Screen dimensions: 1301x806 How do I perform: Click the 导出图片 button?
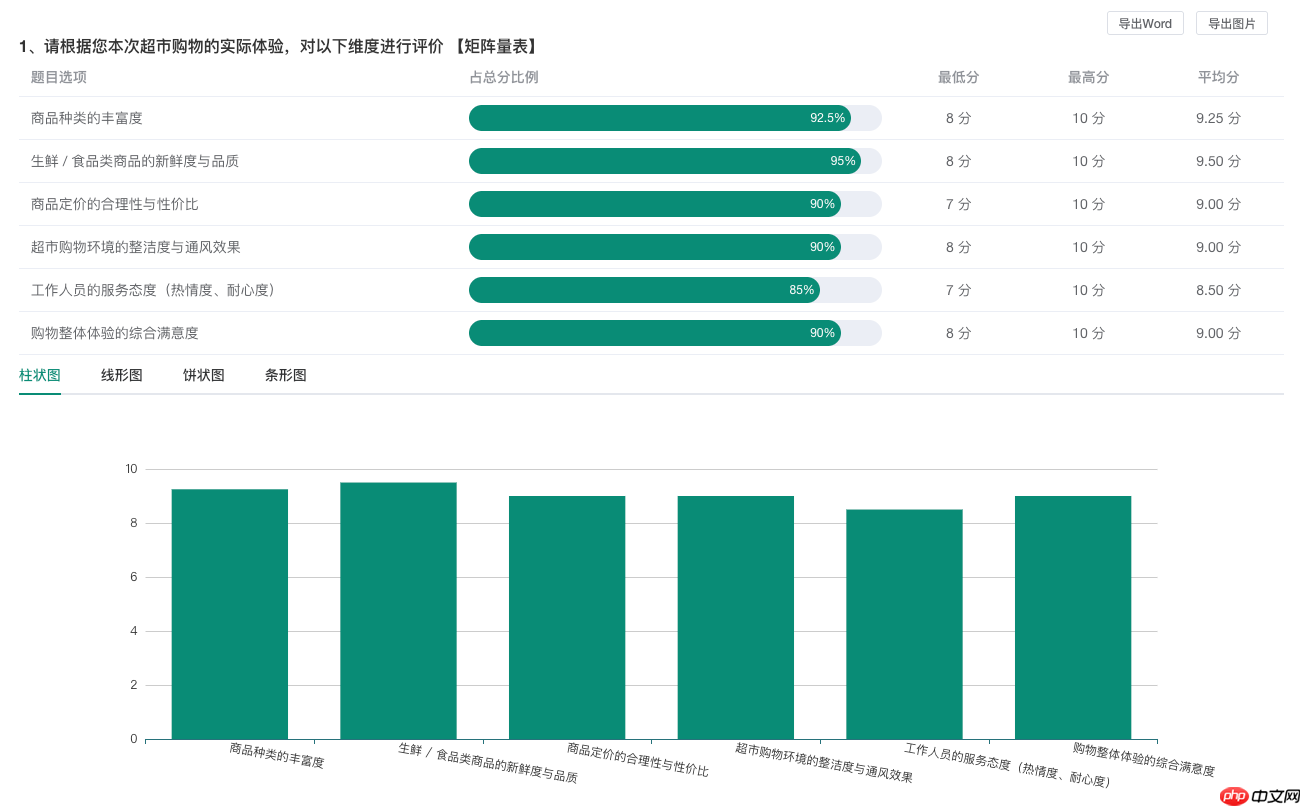pos(1231,22)
